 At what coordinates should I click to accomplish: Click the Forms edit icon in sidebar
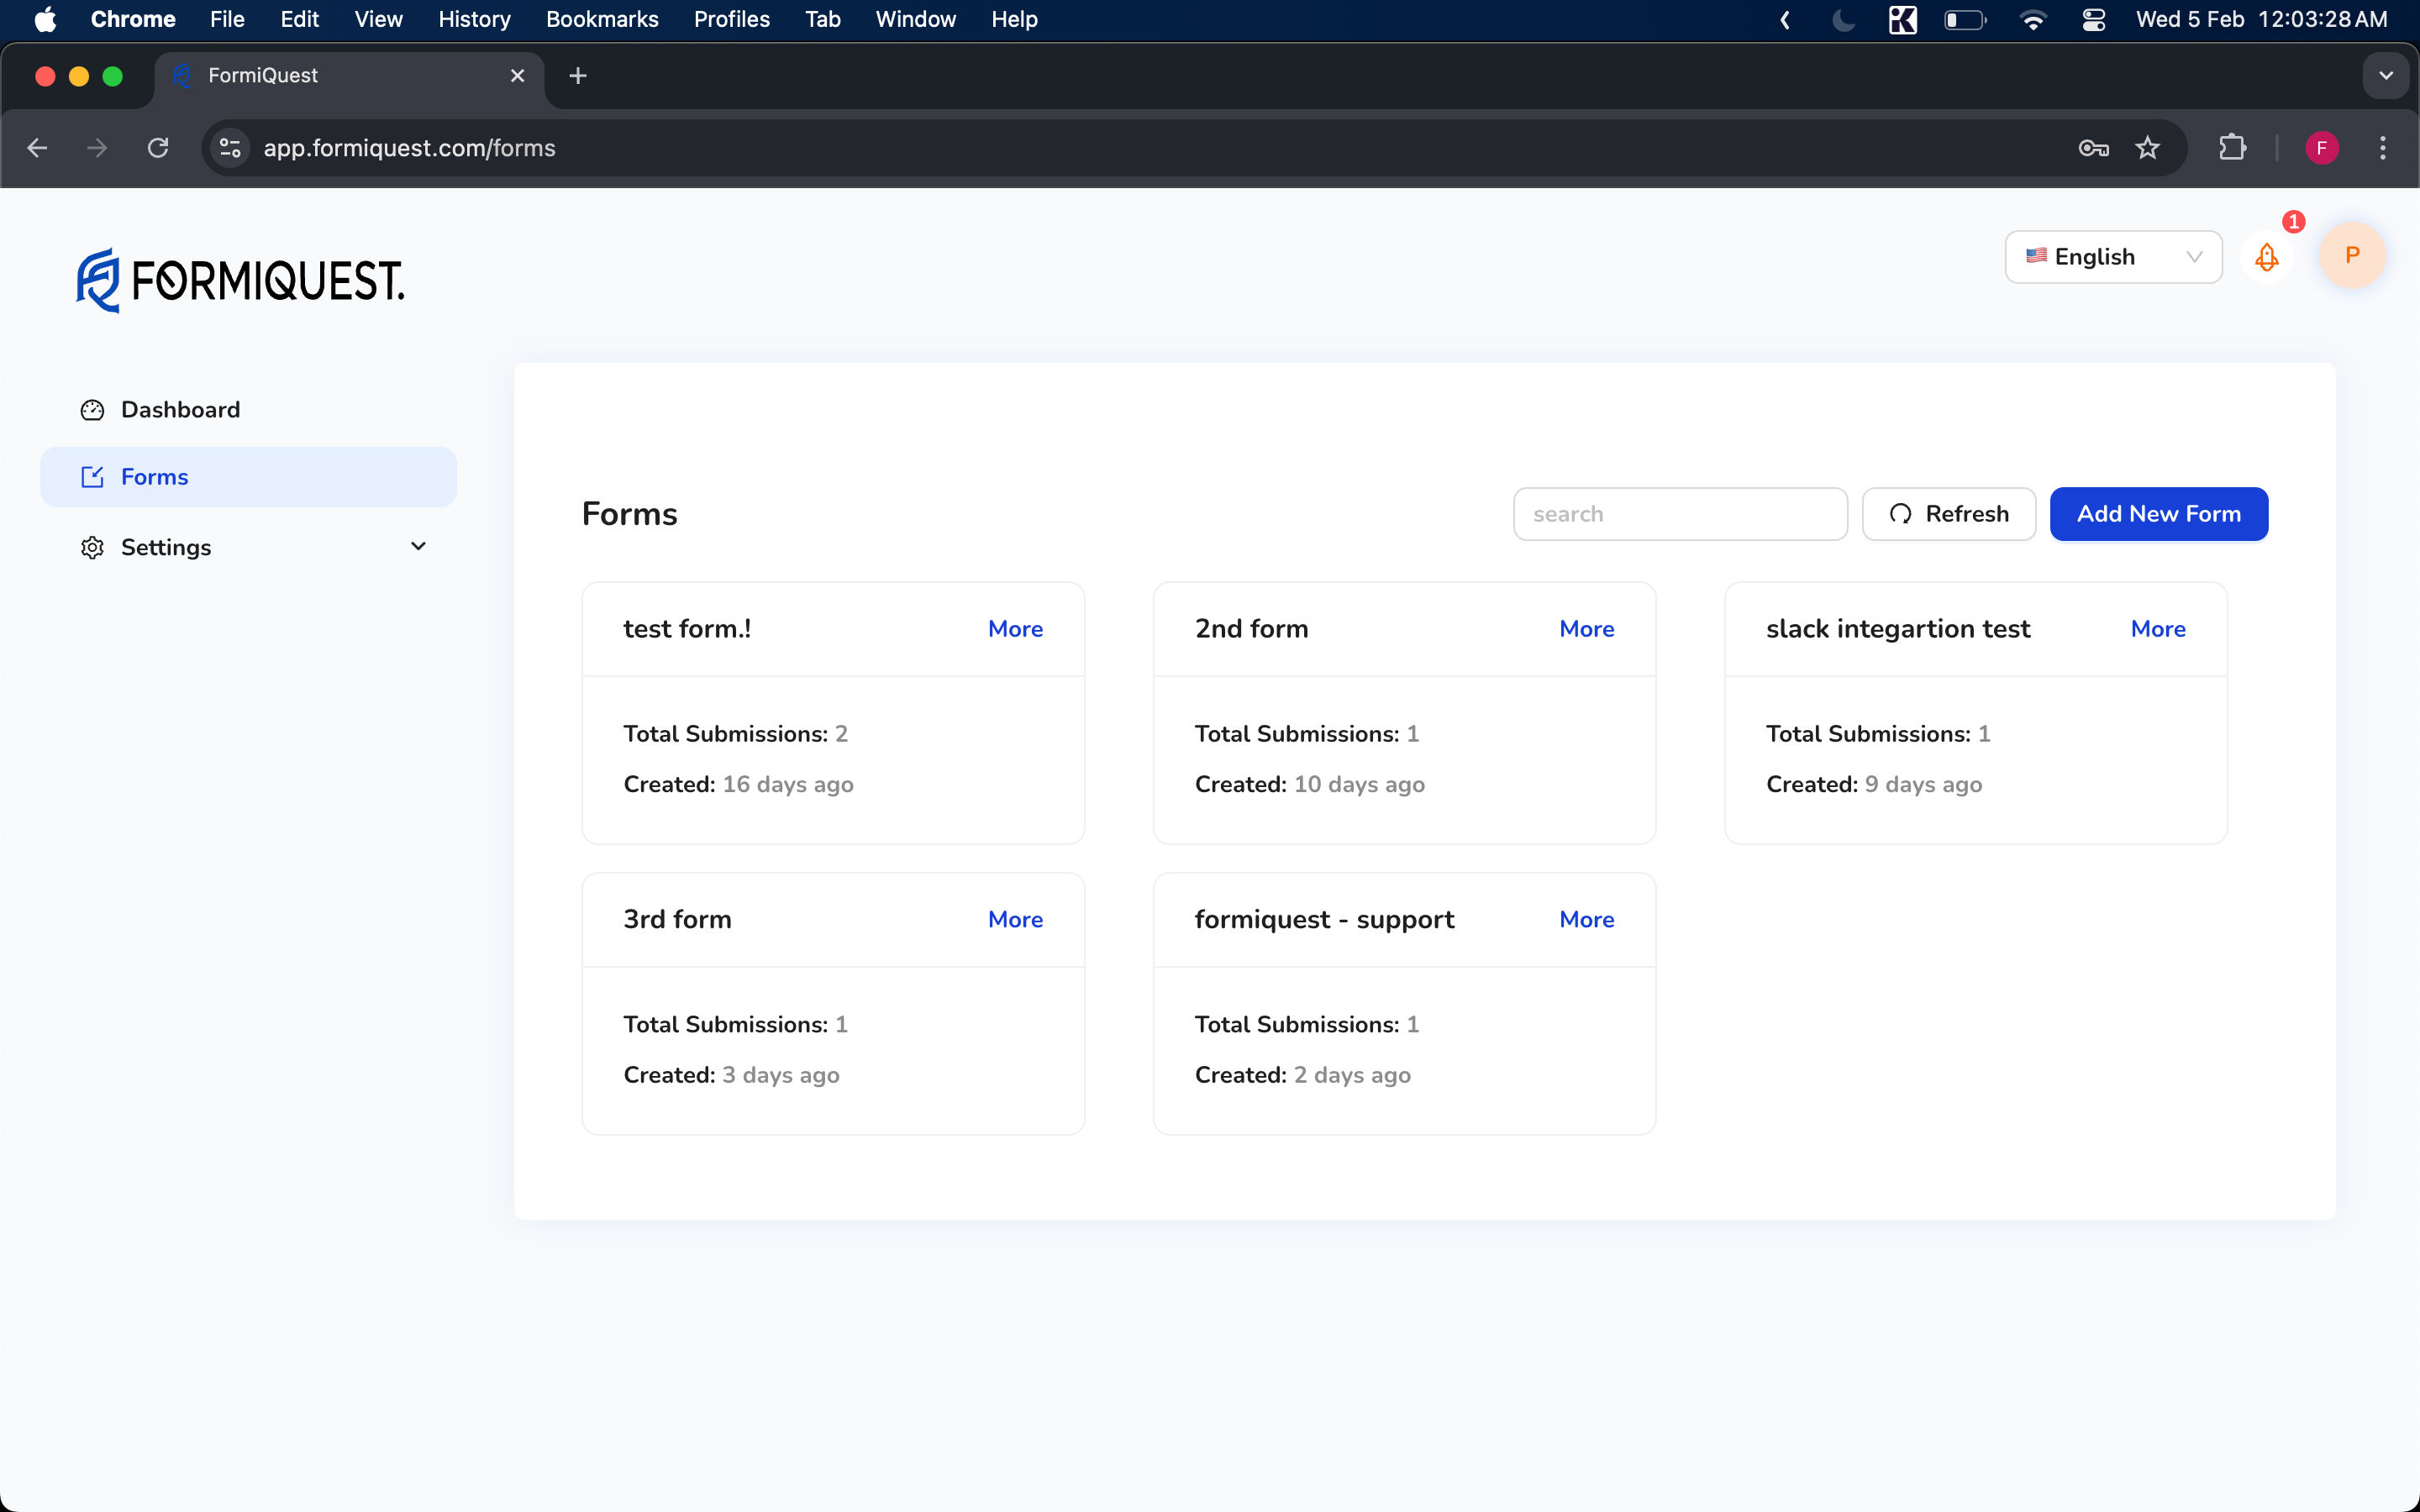click(92, 477)
